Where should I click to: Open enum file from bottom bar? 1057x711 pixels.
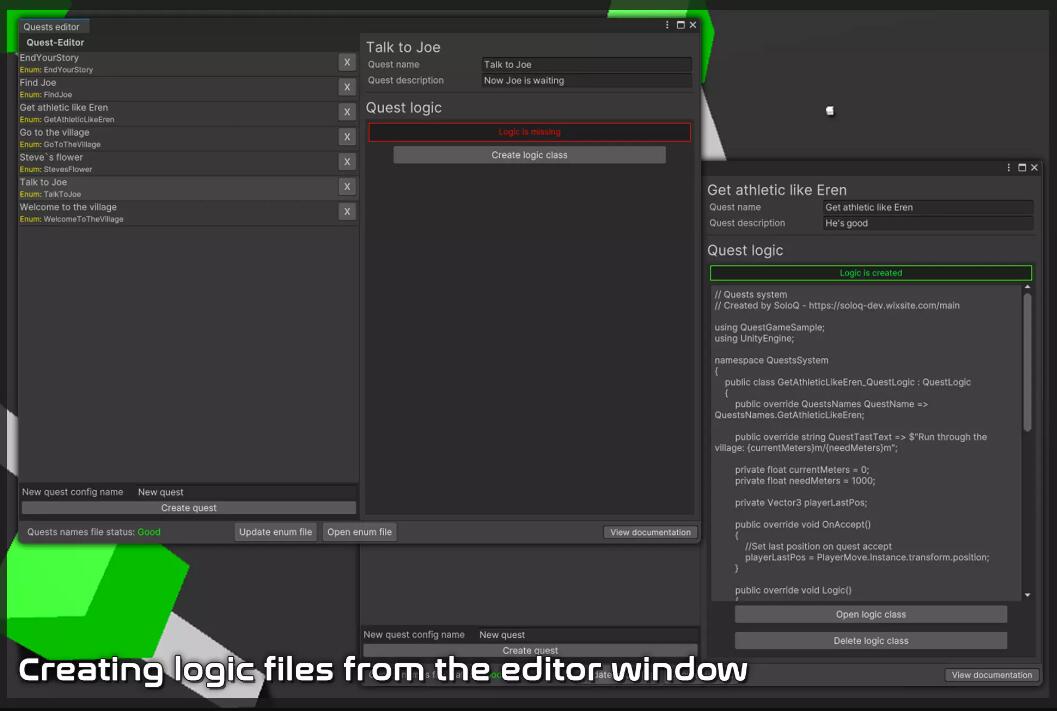[360, 532]
